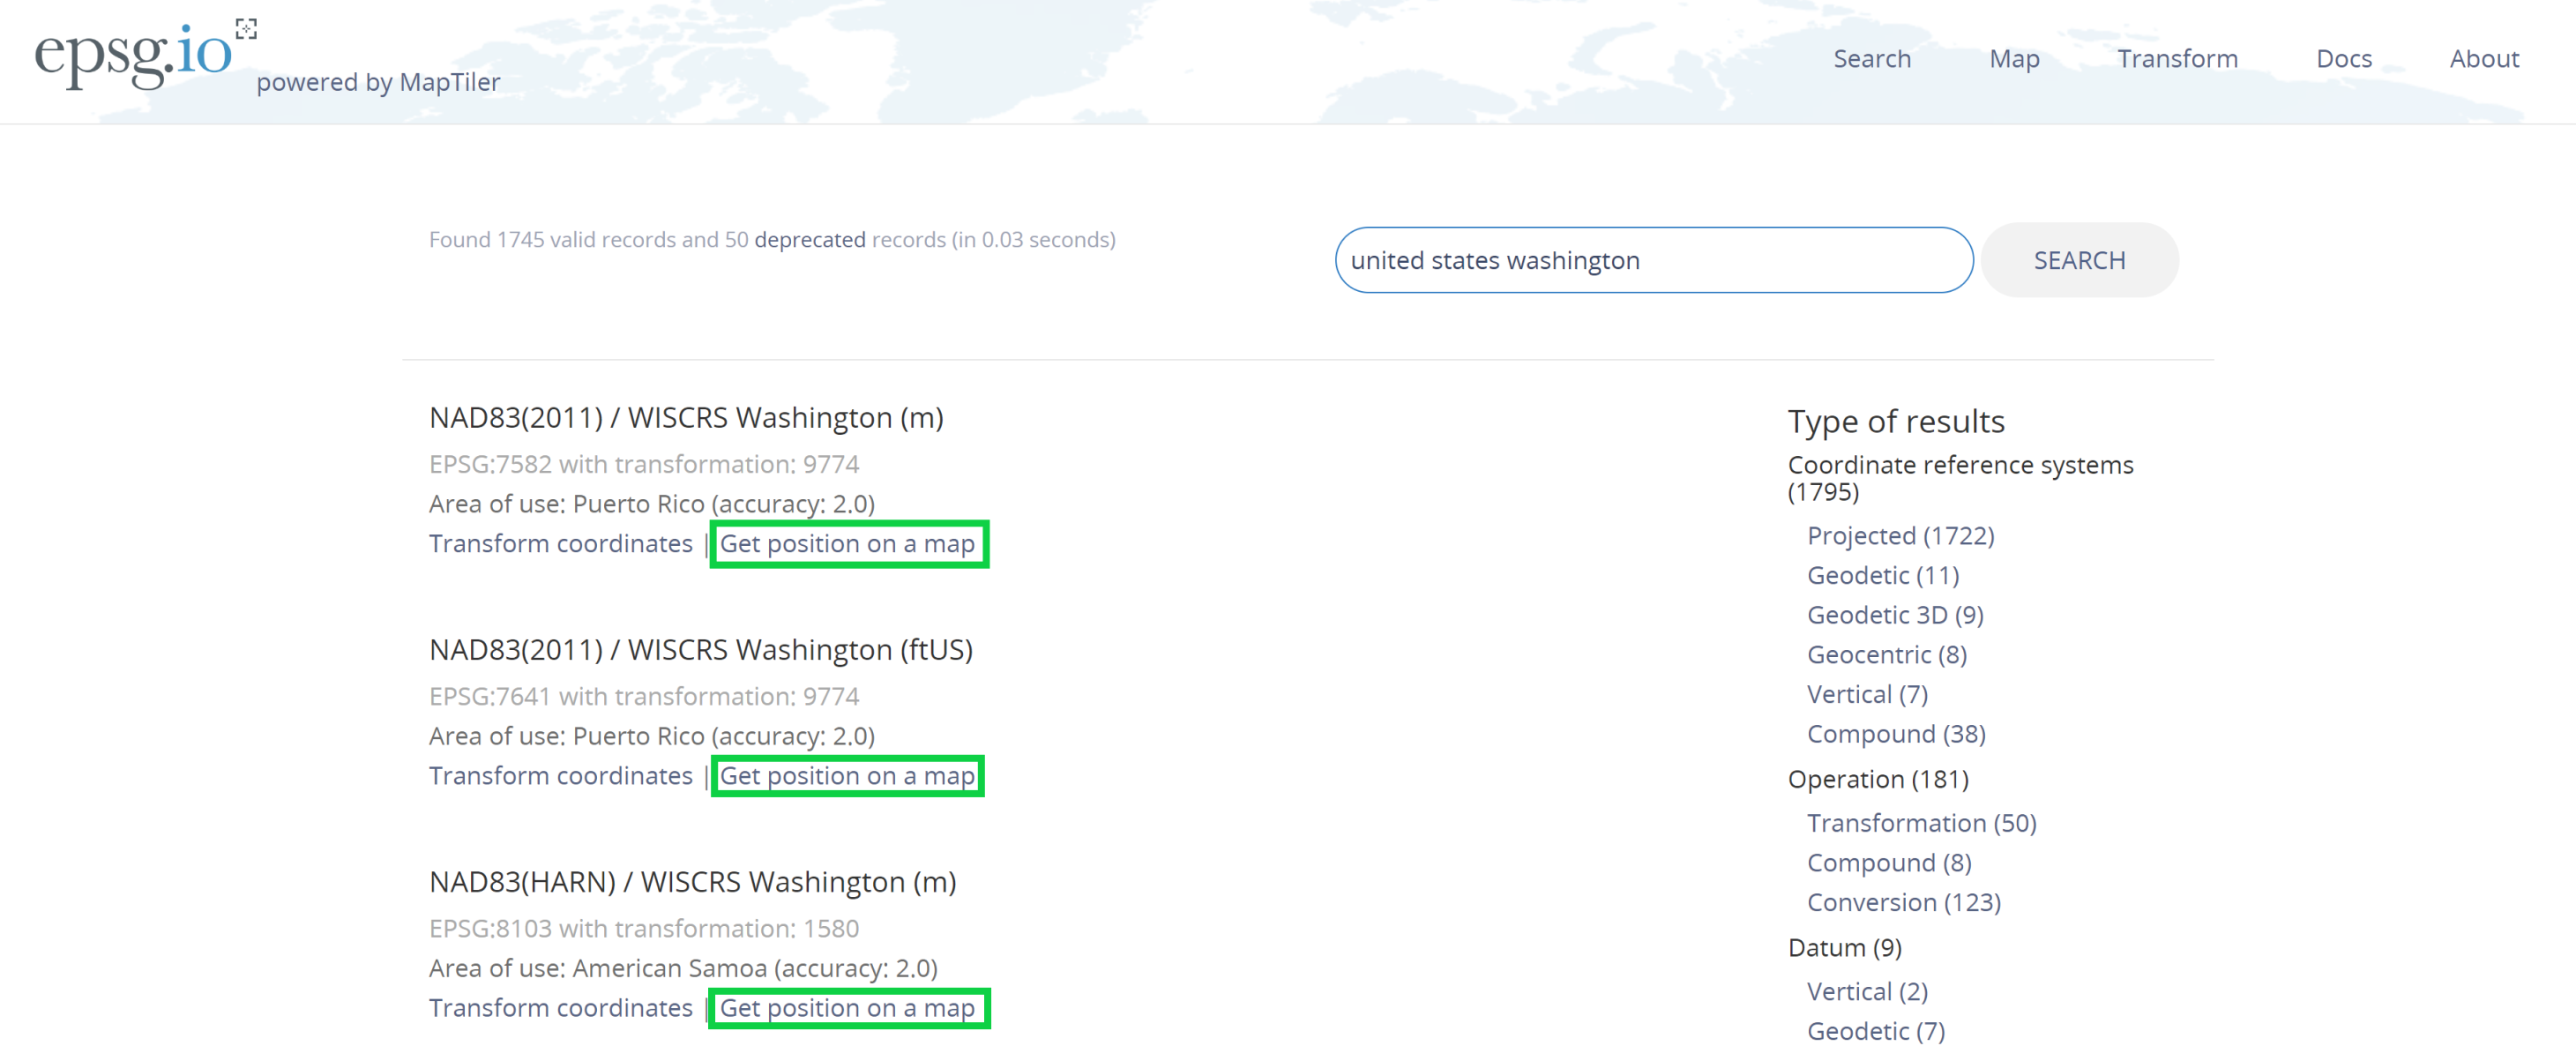Filter results by Geodetic 3D type
This screenshot has width=2576, height=1046.
point(1894,615)
